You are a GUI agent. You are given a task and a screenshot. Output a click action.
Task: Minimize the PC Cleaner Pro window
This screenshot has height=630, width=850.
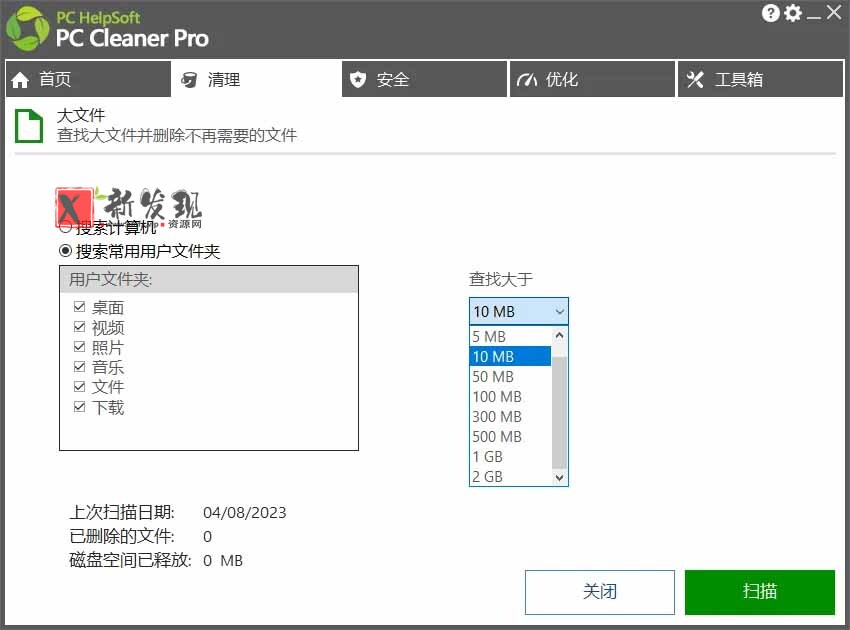click(813, 18)
